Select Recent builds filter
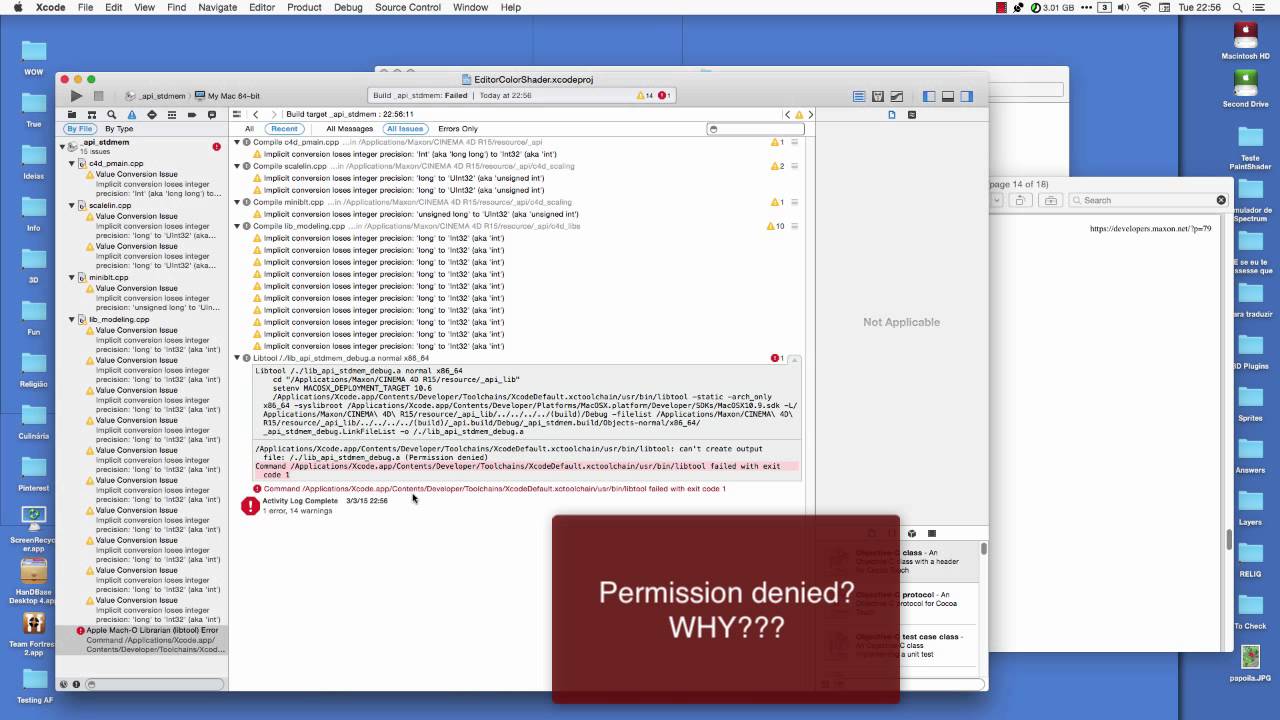The image size is (1280, 720). tap(284, 129)
